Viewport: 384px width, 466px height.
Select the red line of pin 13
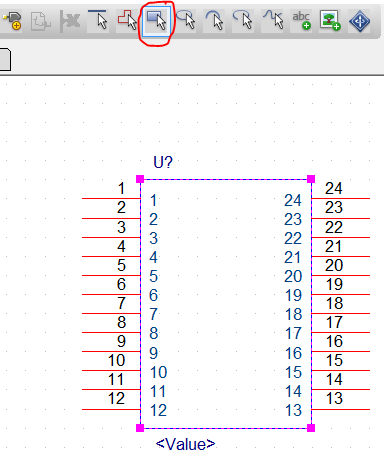(x=341, y=409)
